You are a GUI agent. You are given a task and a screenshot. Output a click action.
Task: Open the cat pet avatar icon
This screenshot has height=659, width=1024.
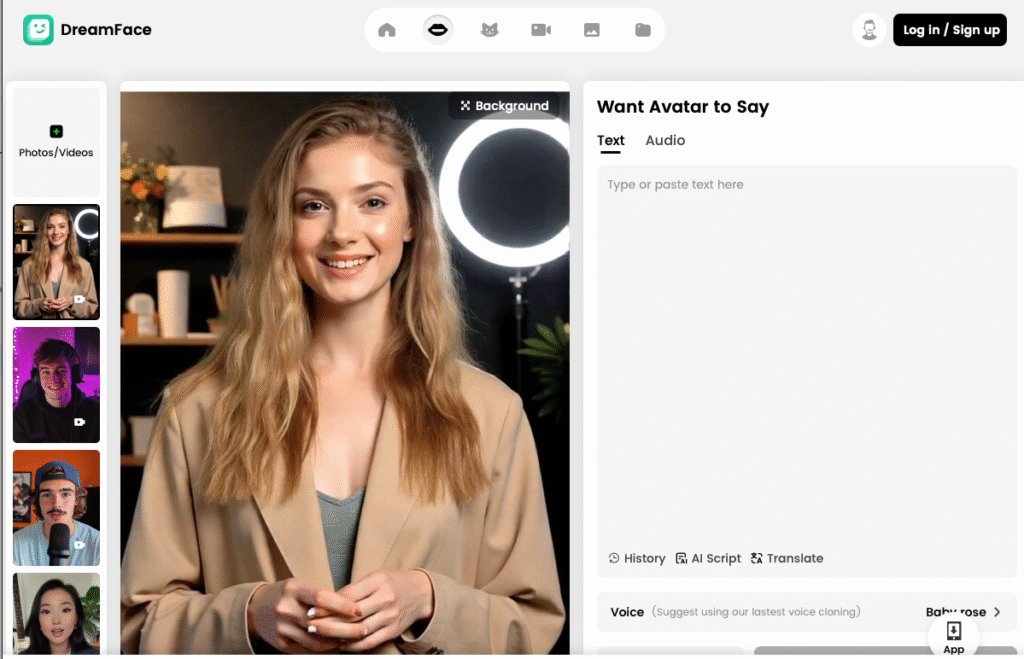[x=489, y=30]
